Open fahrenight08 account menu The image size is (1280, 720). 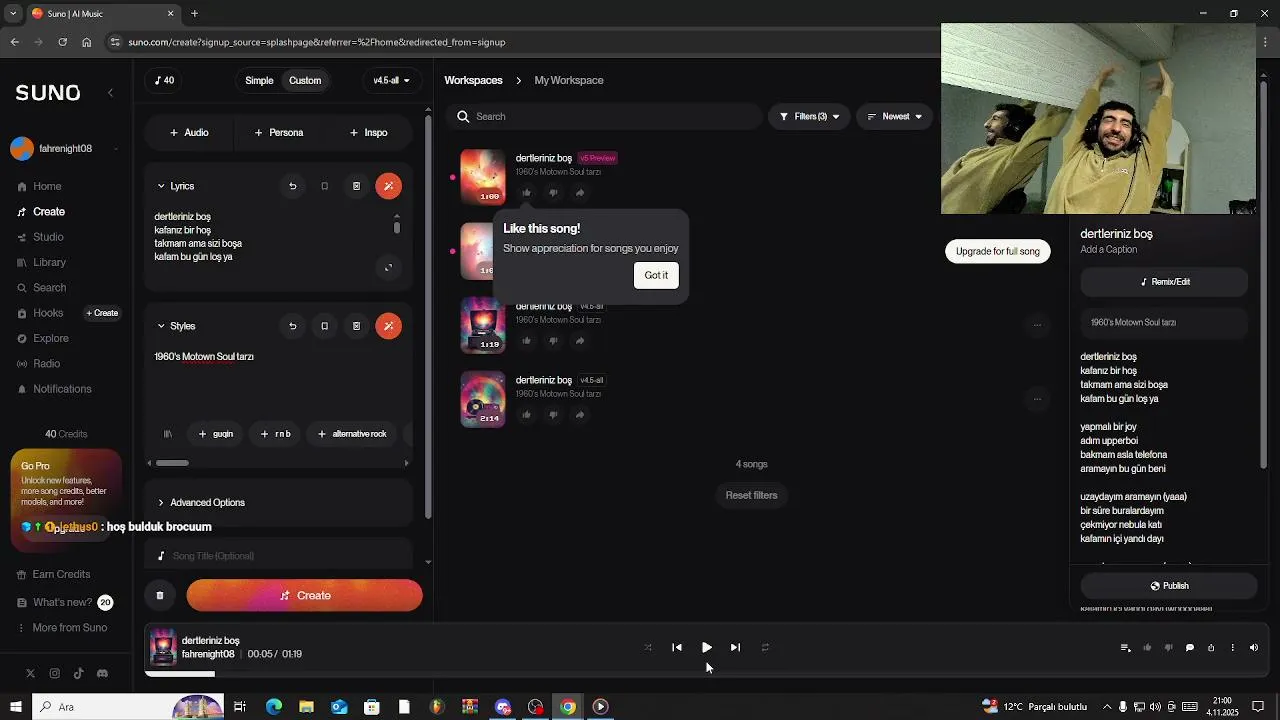64,148
